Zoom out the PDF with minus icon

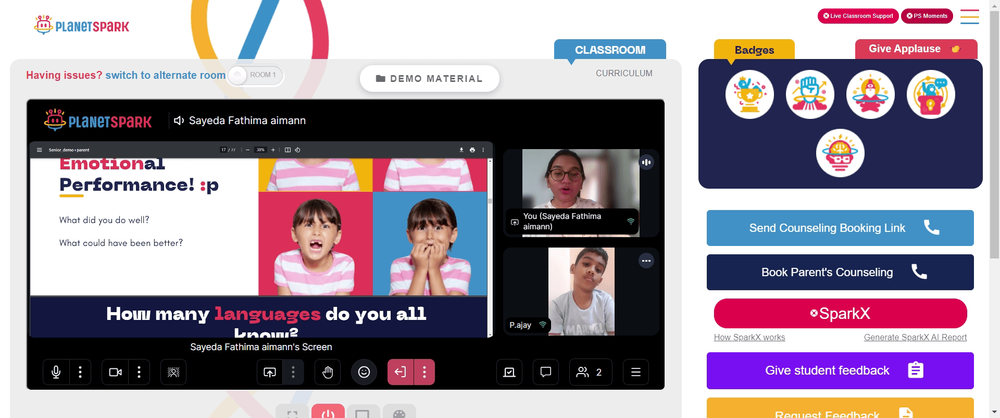247,150
